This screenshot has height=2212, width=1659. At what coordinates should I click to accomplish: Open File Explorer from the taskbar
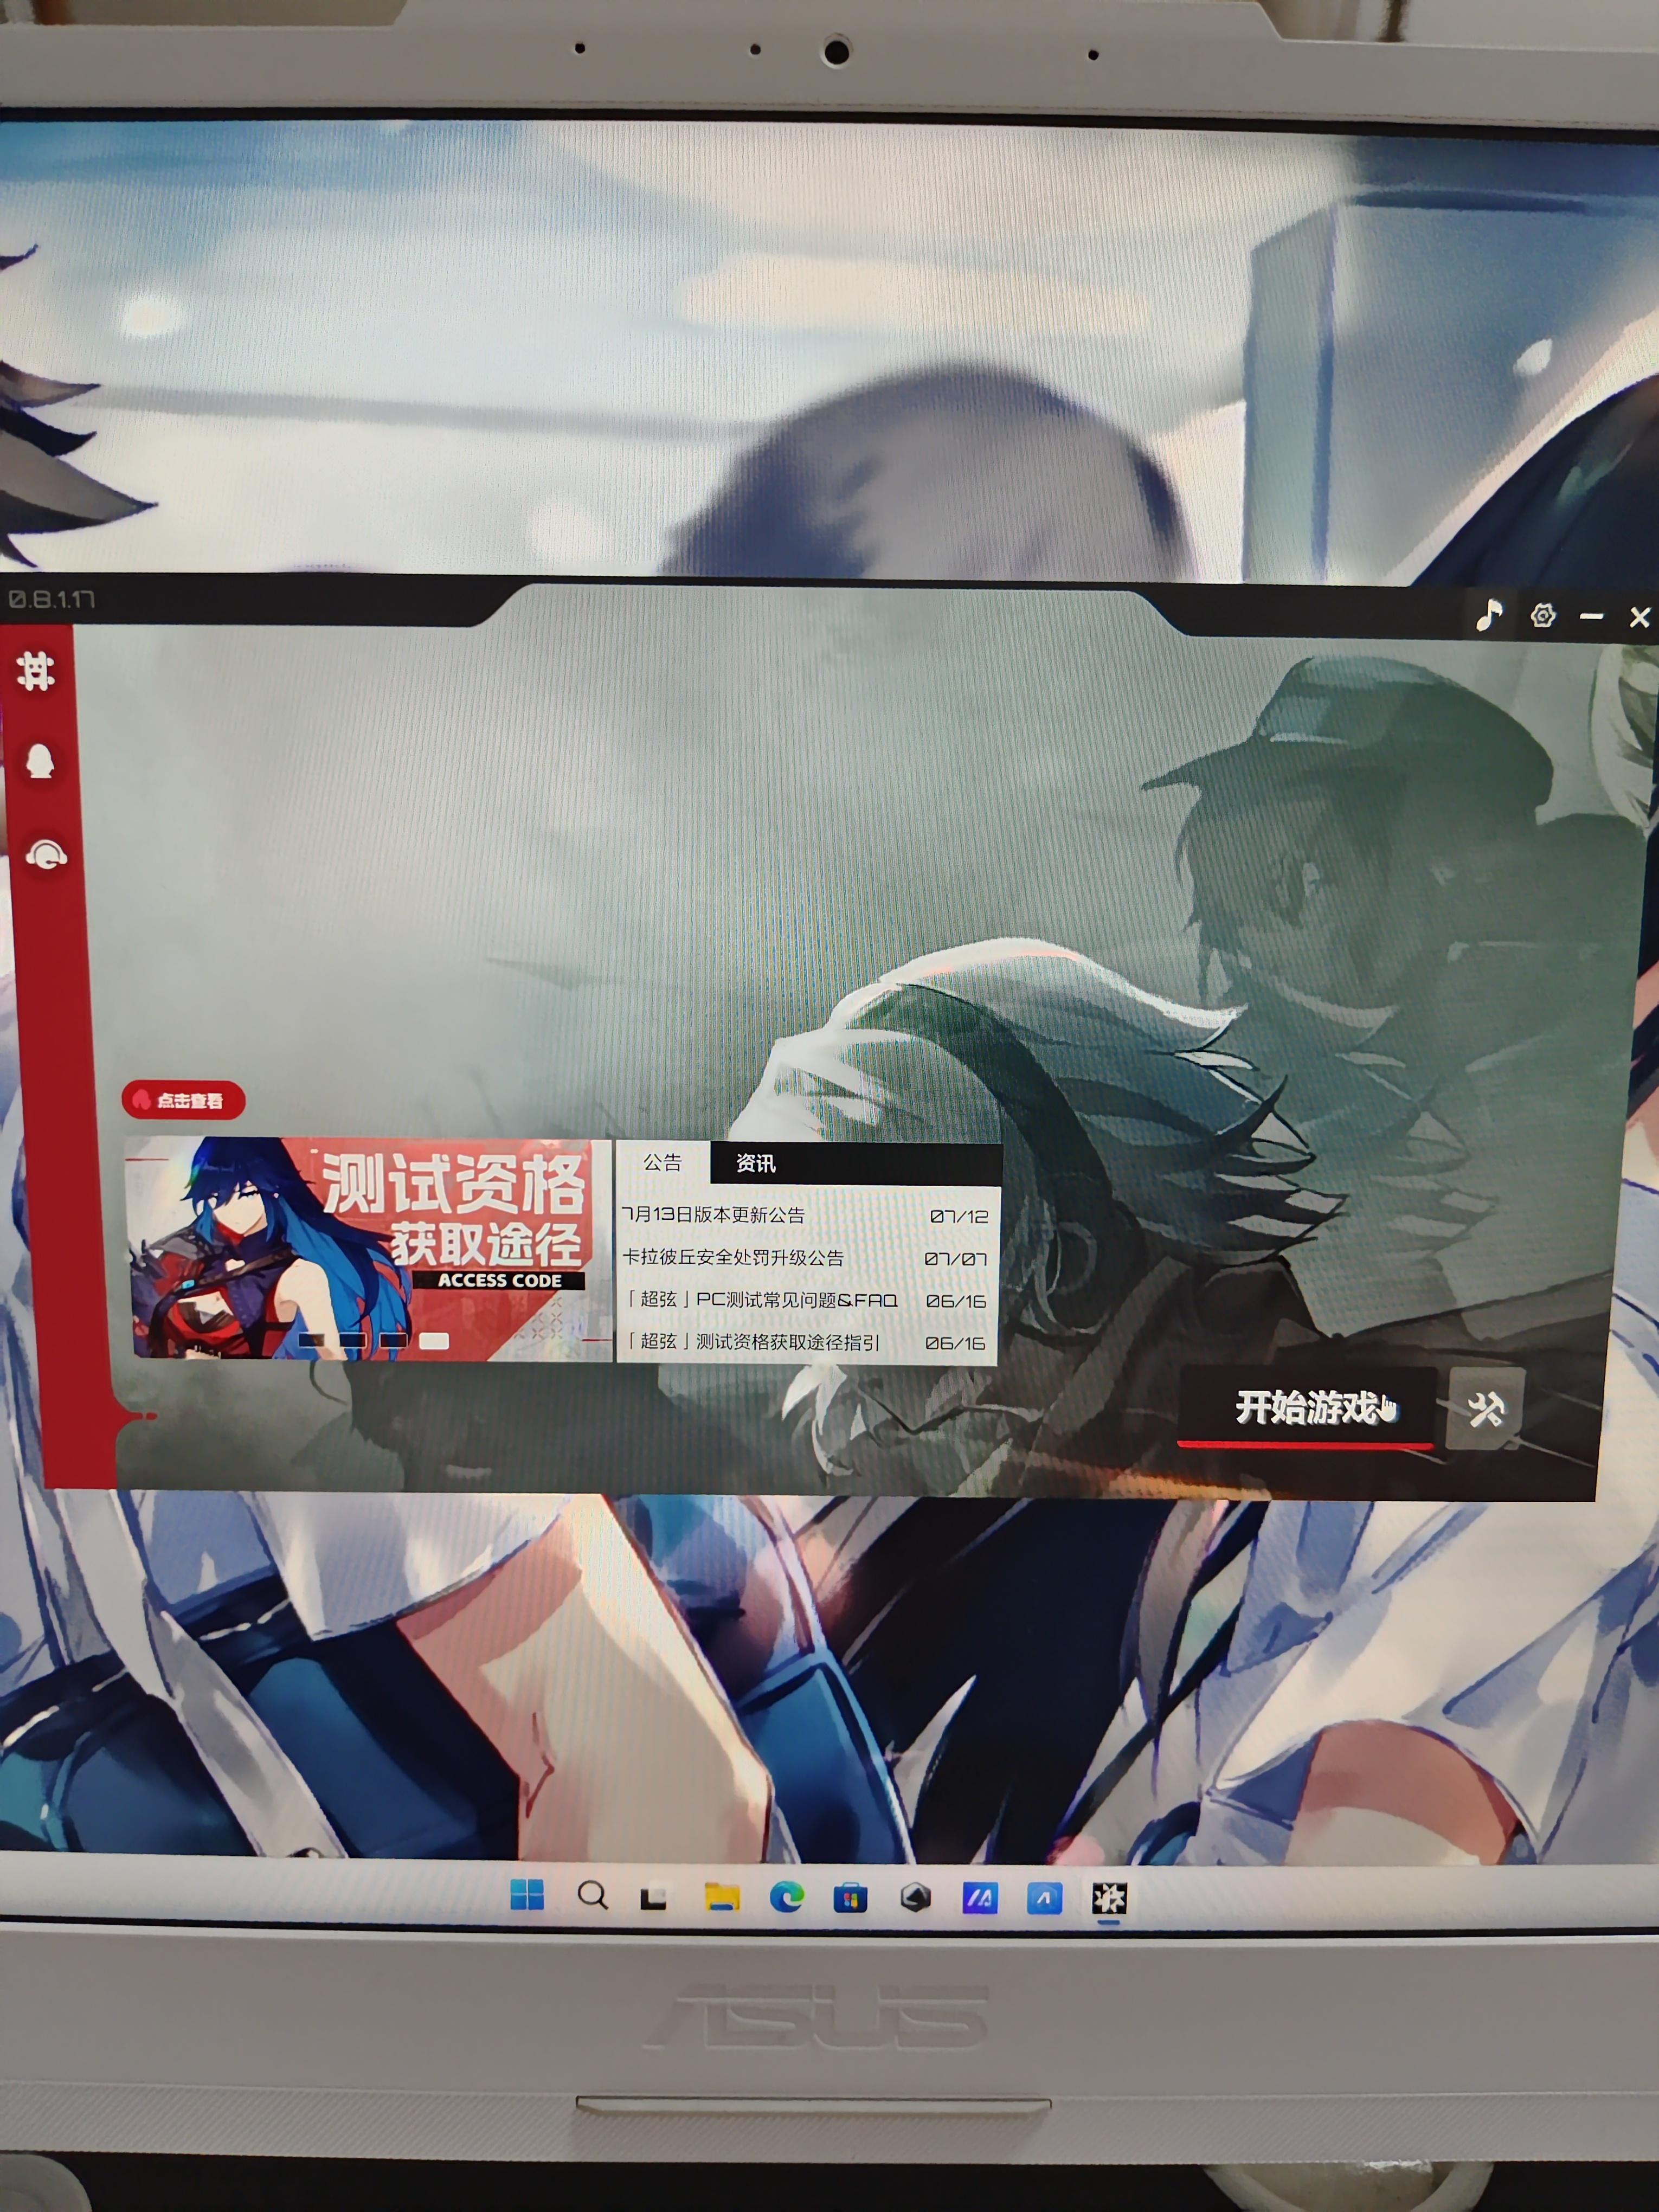721,1896
